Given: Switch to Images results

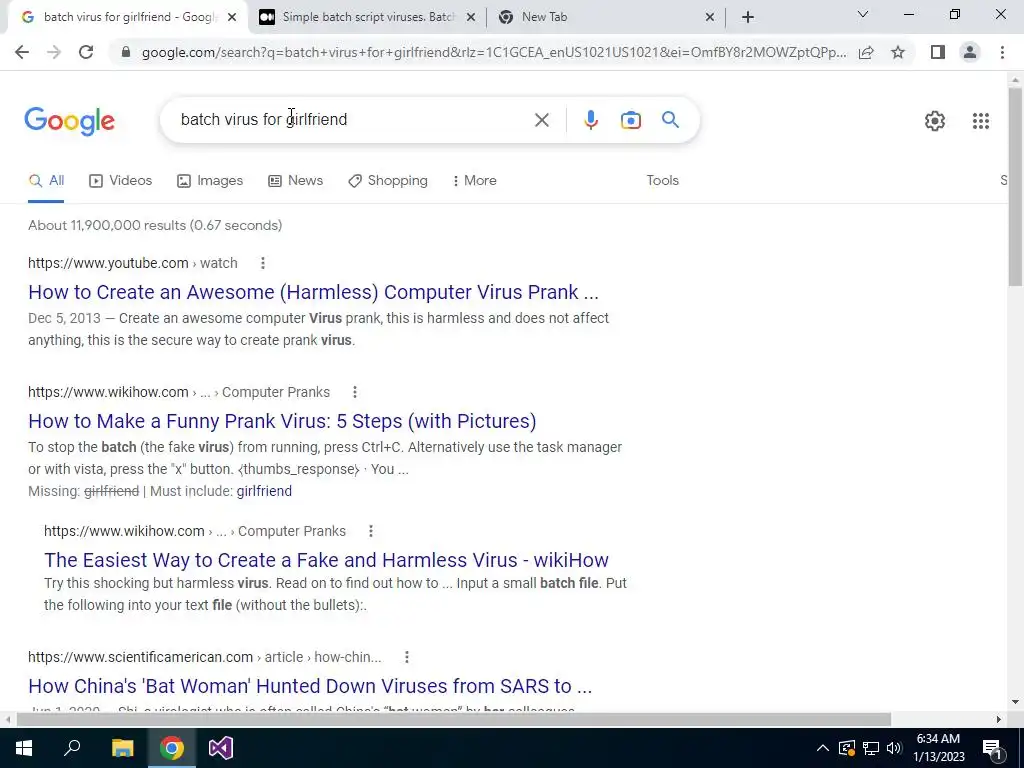Looking at the screenshot, I should pos(210,181).
